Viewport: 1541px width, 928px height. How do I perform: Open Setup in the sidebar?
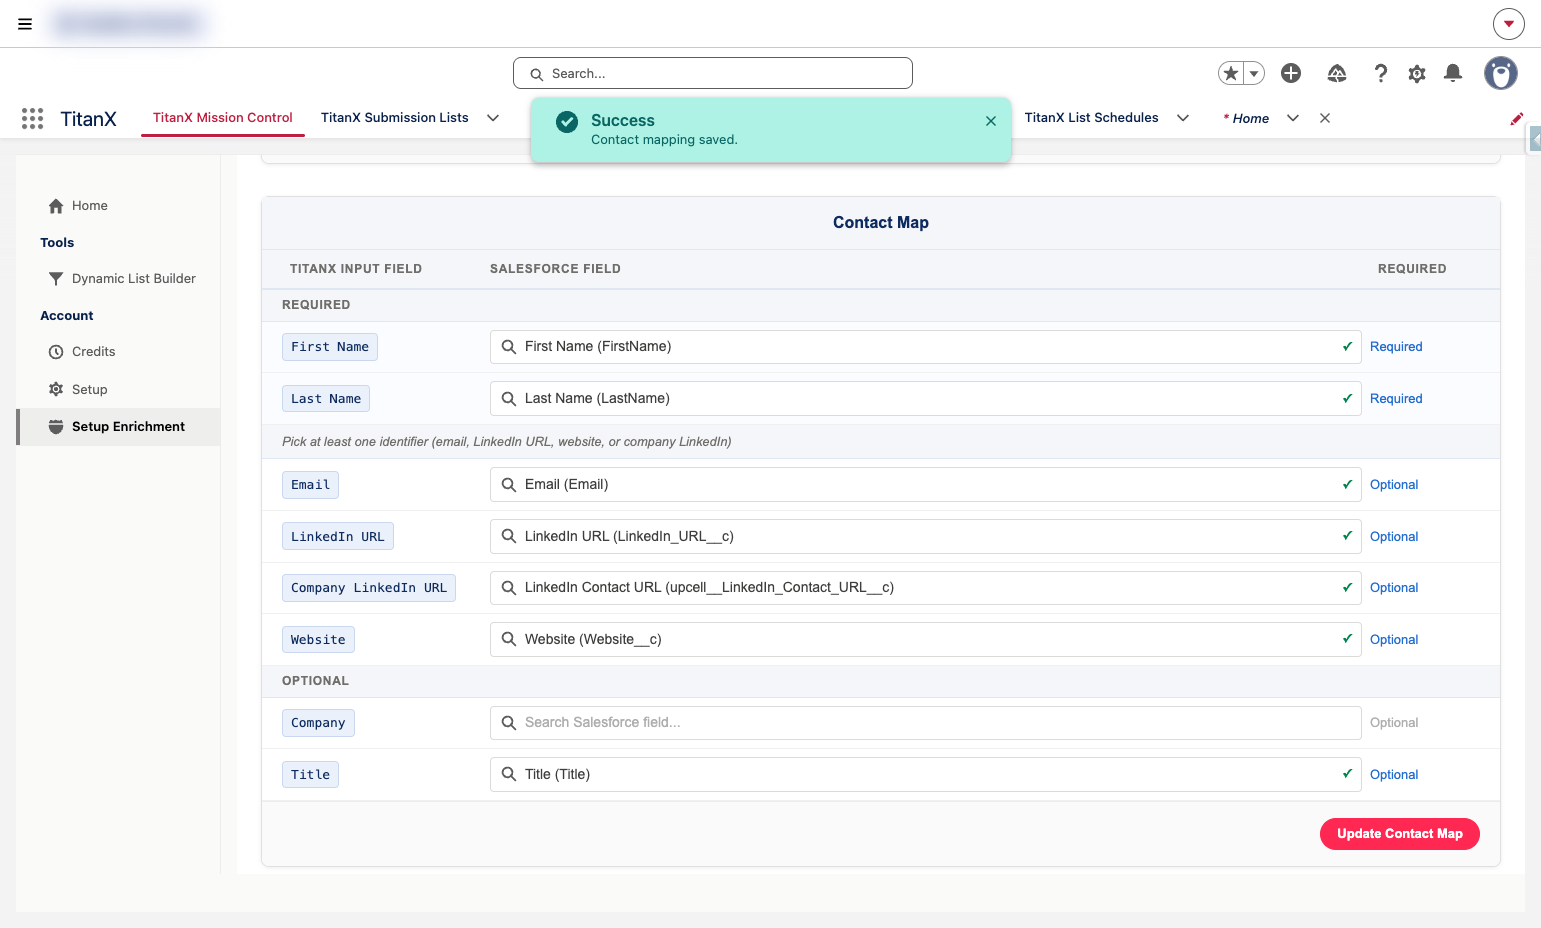point(78,390)
